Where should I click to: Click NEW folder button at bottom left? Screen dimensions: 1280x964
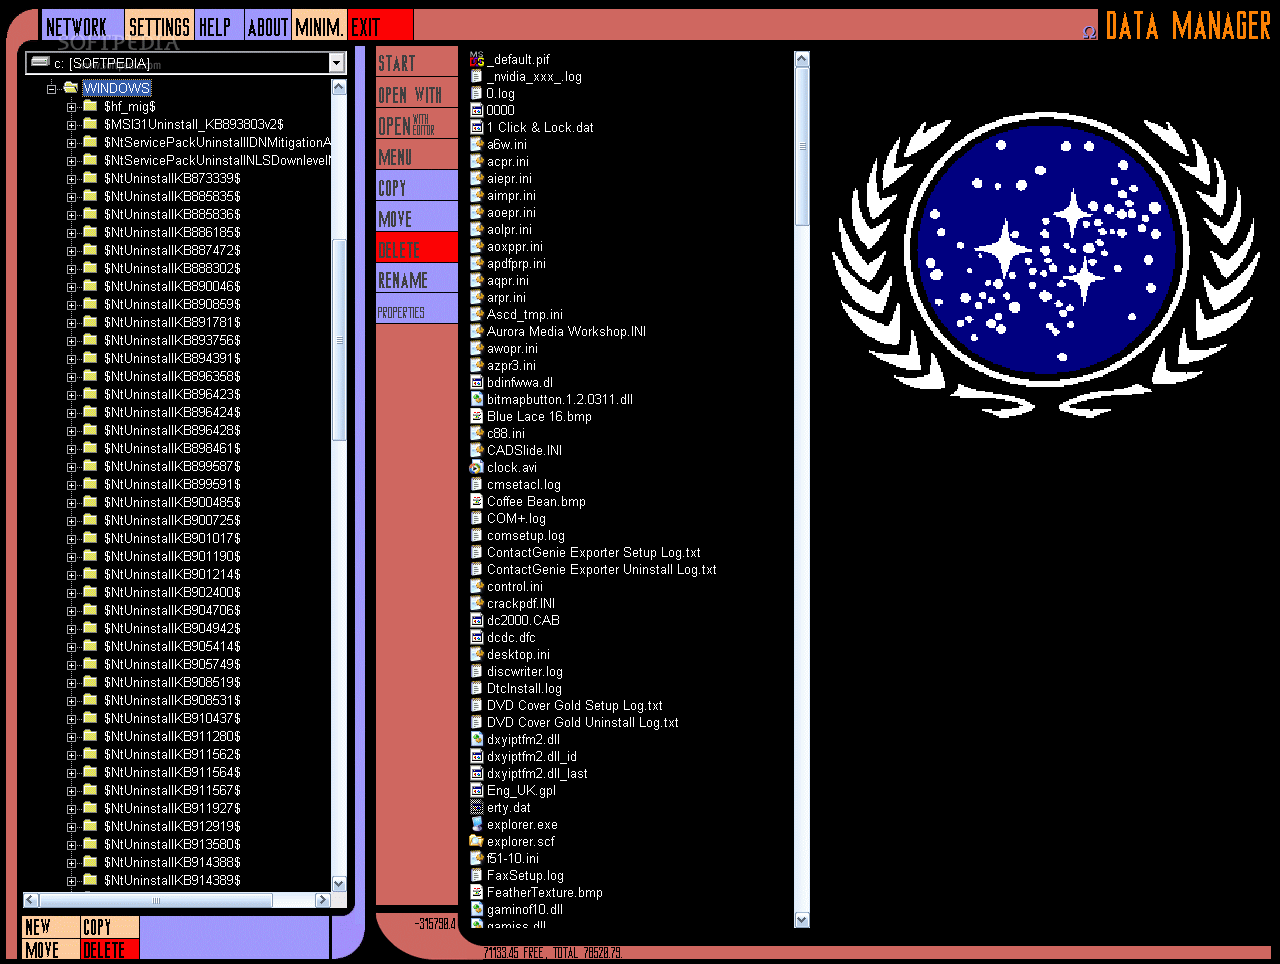pyautogui.click(x=51, y=927)
